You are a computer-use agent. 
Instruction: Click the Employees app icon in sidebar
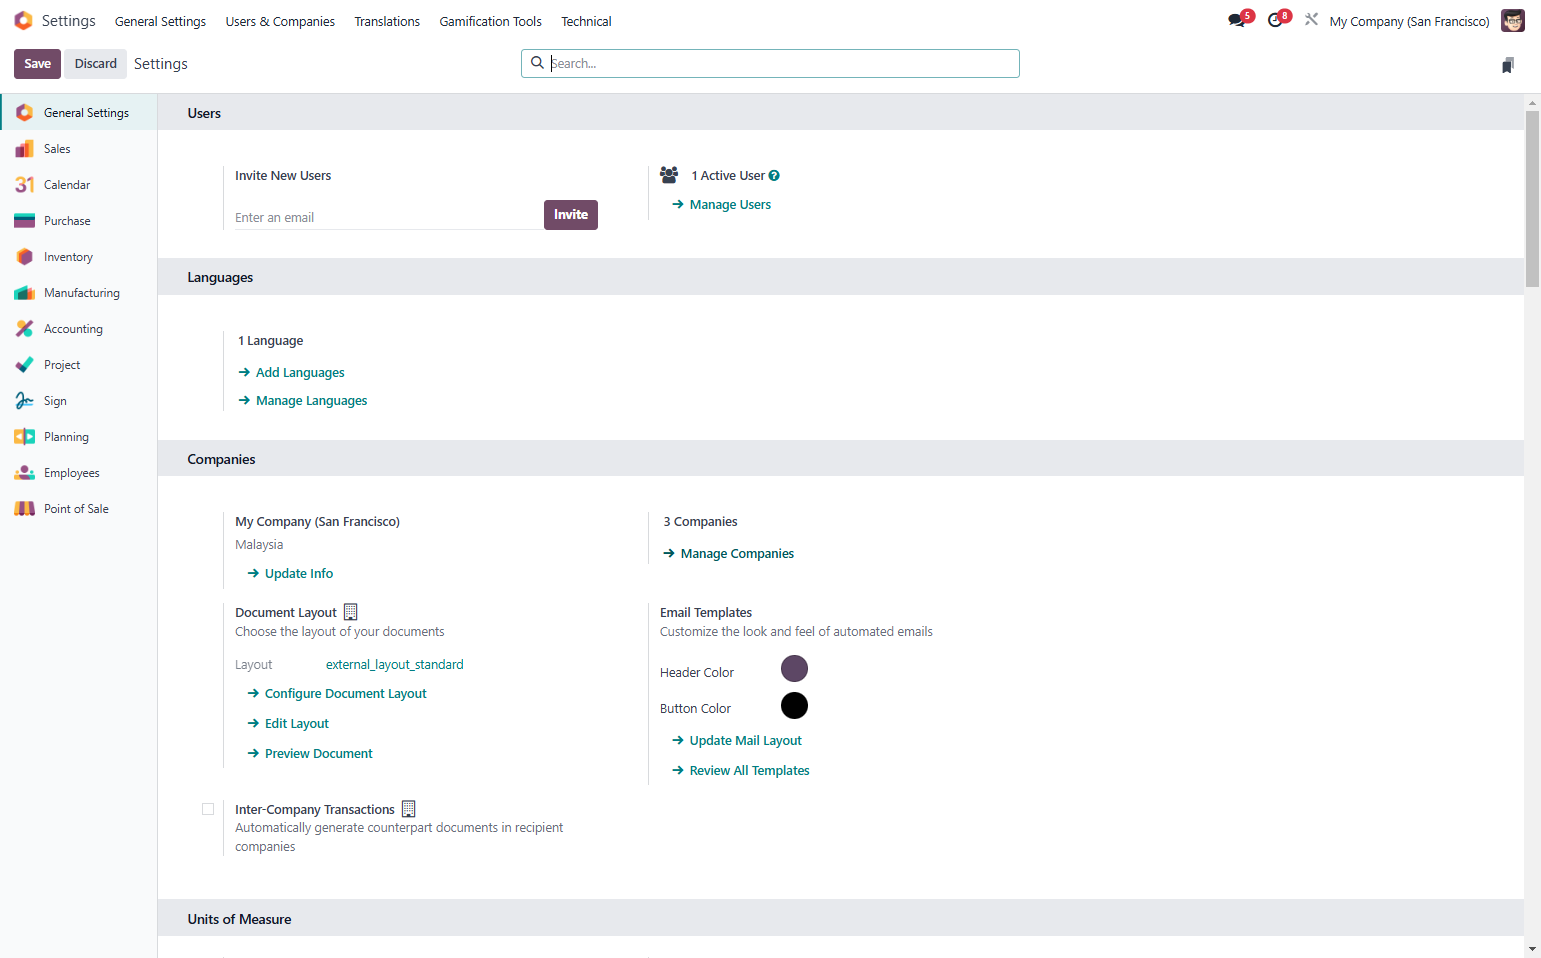24,473
